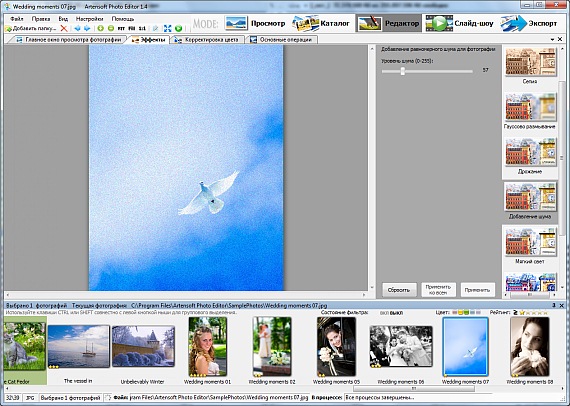Switch to Редактор mode

click(x=388, y=23)
